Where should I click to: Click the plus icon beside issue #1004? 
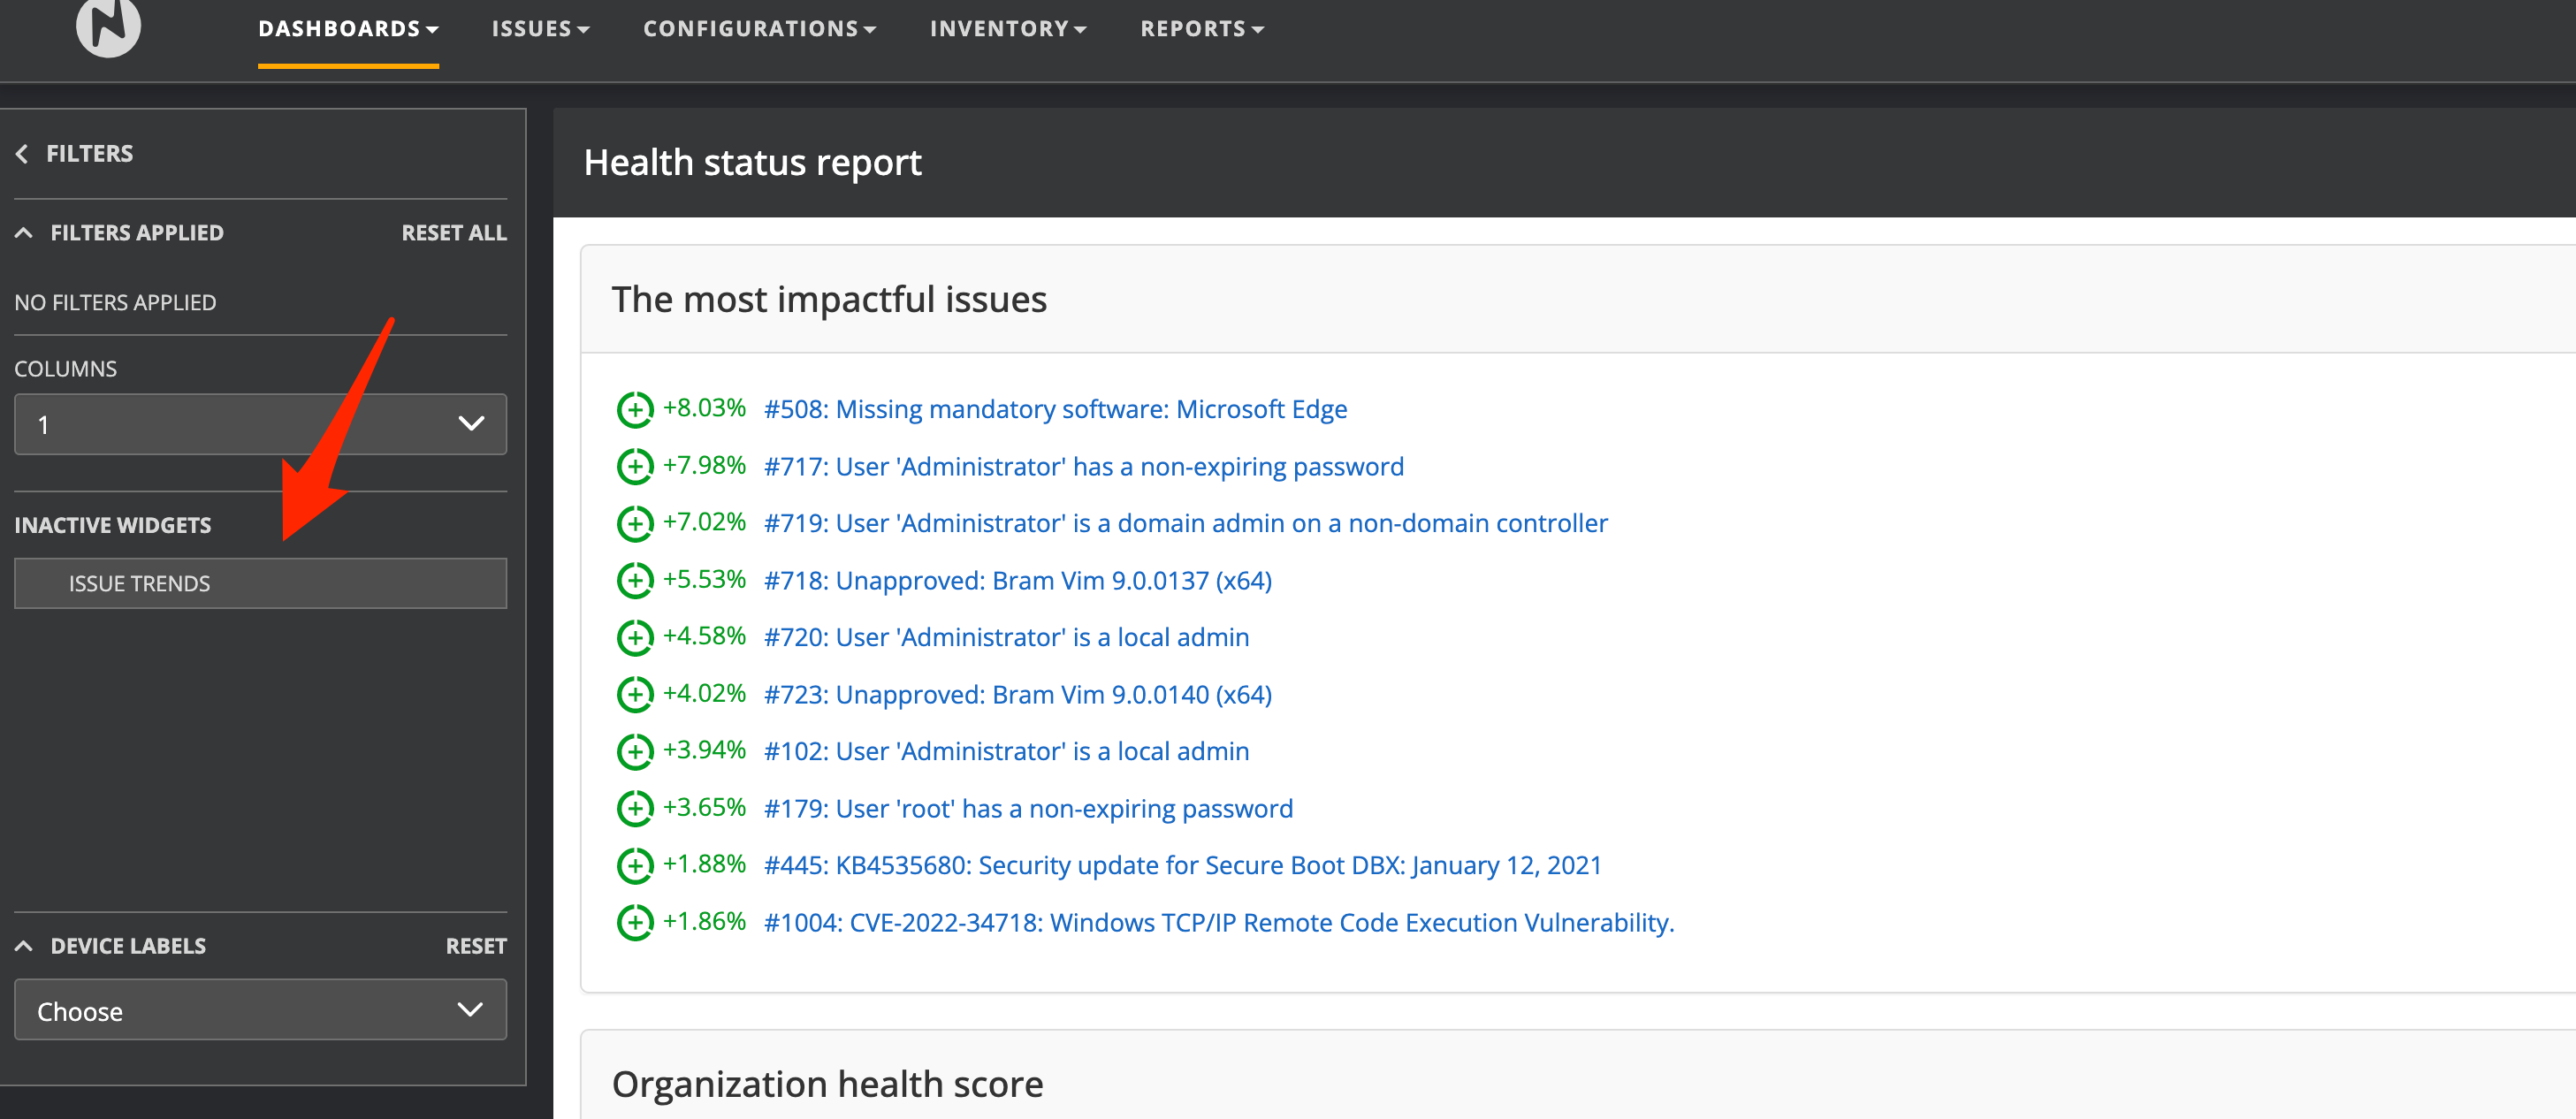(x=634, y=922)
